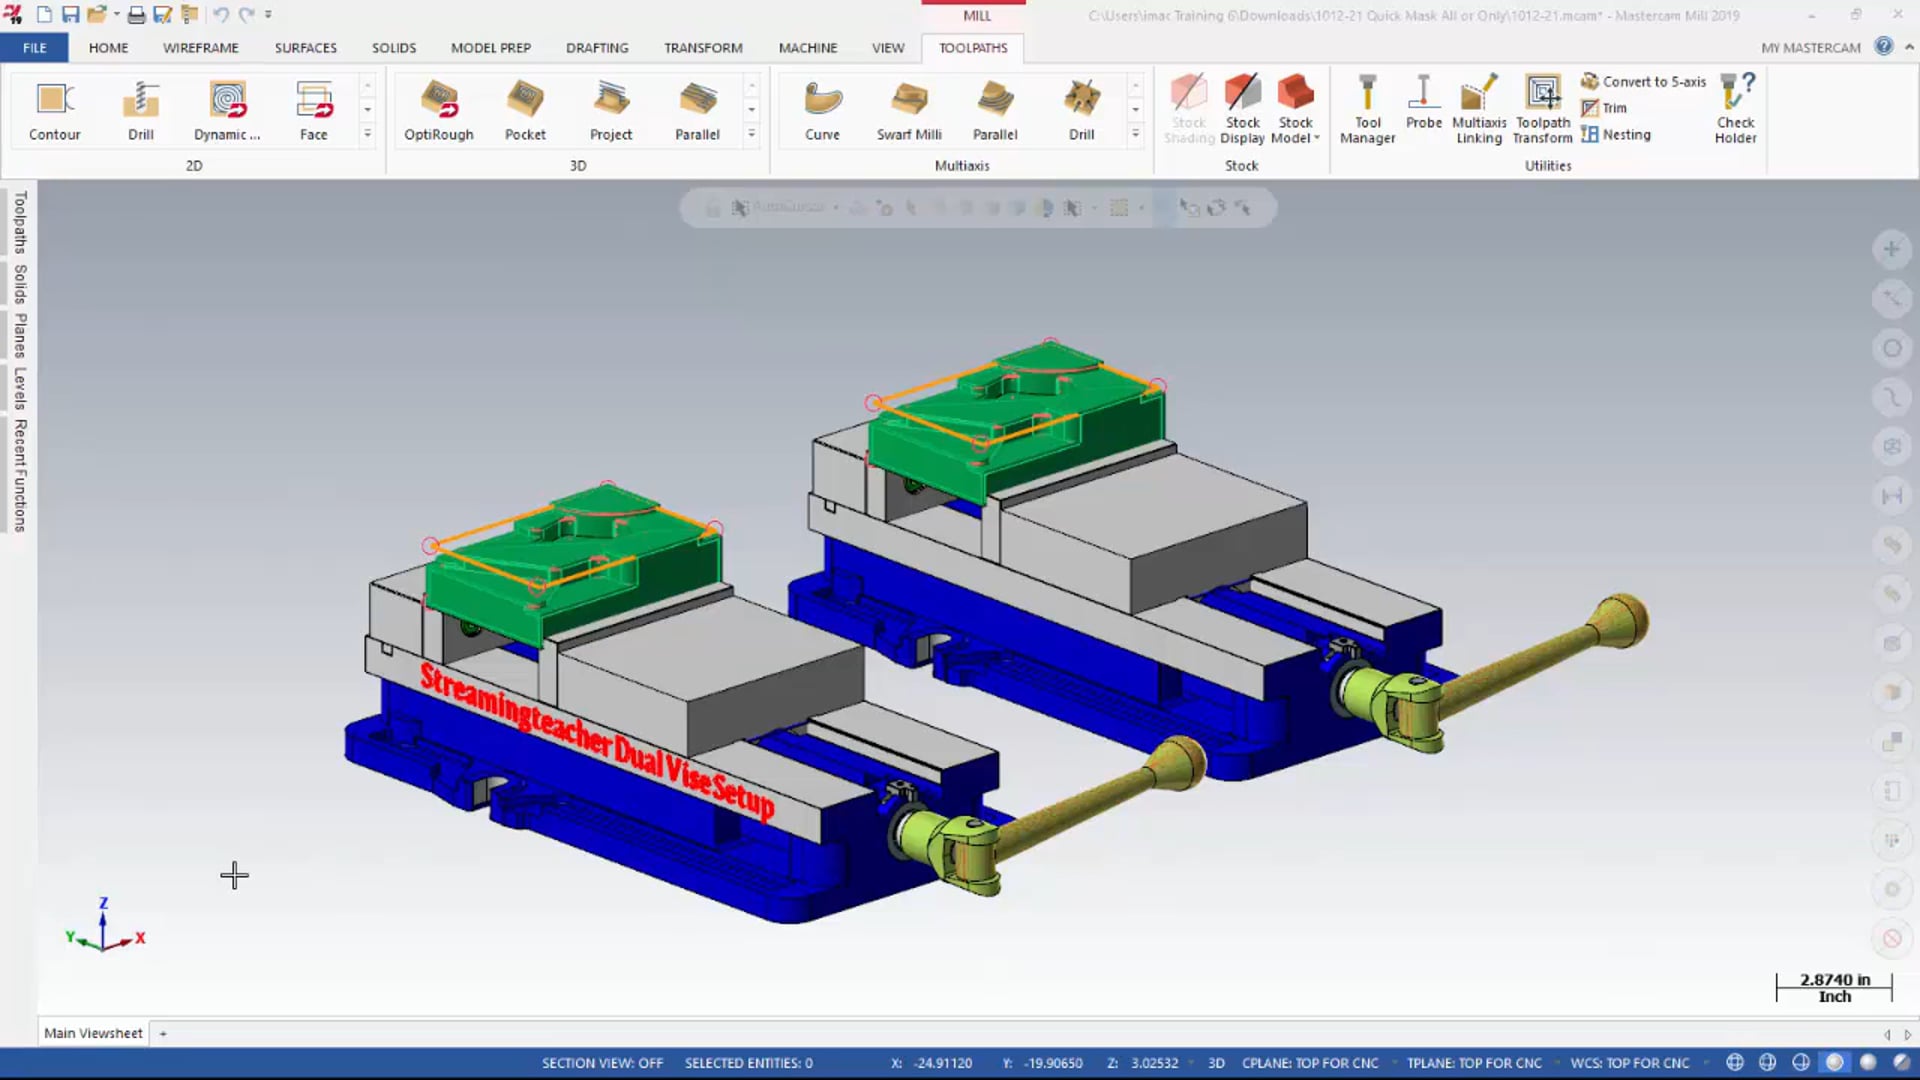Run Check Holder

click(1735, 110)
